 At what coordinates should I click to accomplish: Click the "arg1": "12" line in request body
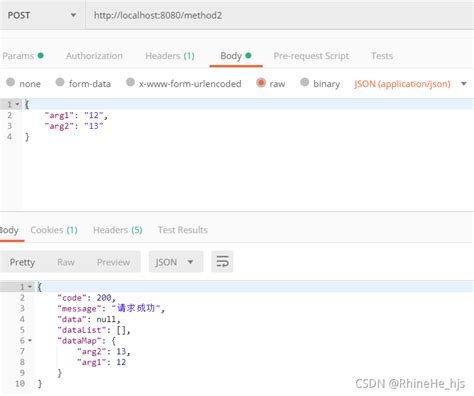[x=76, y=115]
